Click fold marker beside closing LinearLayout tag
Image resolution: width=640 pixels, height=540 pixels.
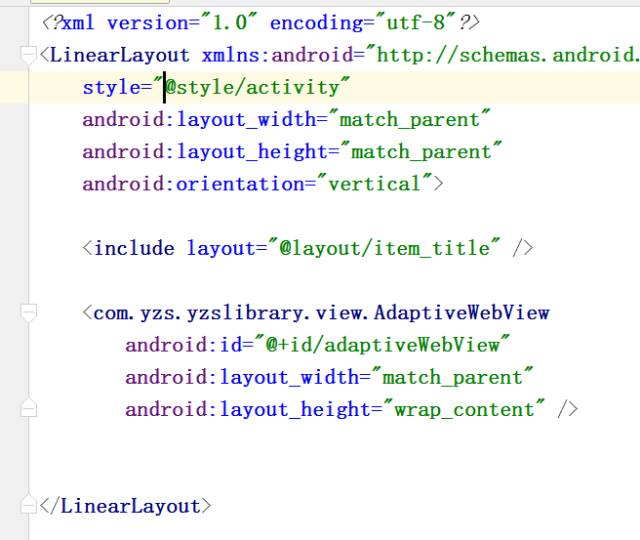[x=28, y=504]
